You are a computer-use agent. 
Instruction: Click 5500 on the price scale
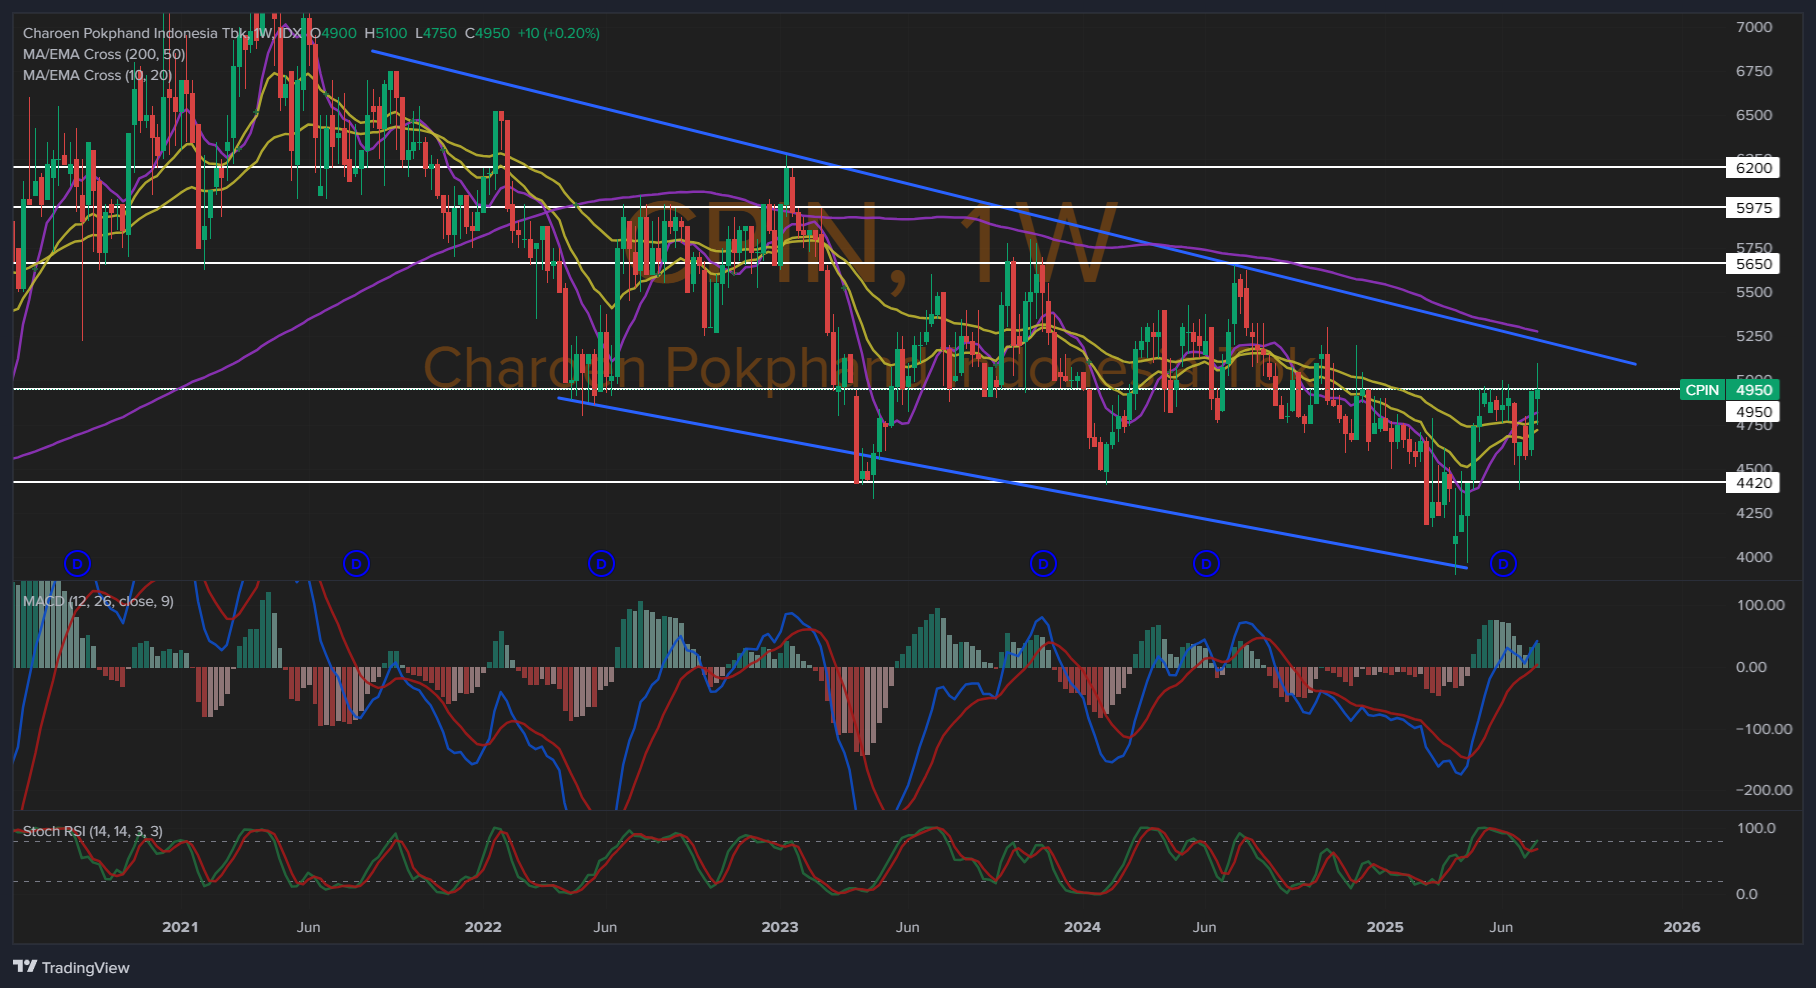[x=1754, y=292]
